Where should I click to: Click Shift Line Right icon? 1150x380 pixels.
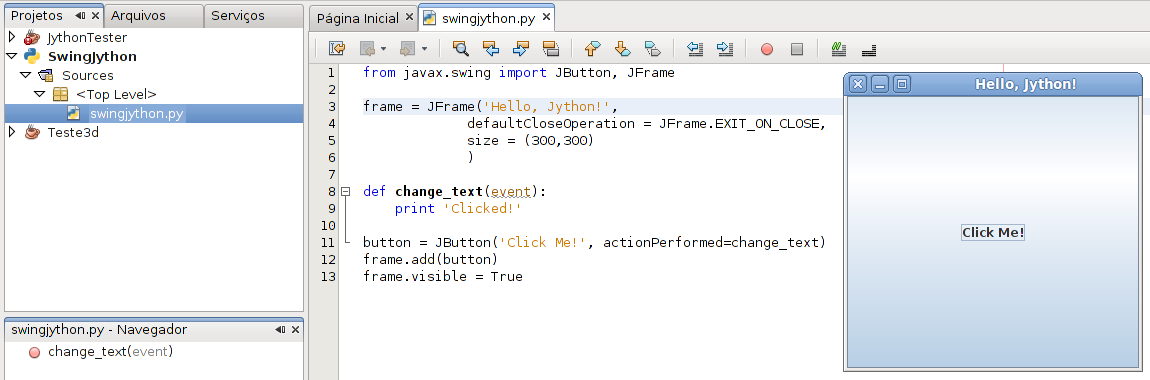pos(725,49)
